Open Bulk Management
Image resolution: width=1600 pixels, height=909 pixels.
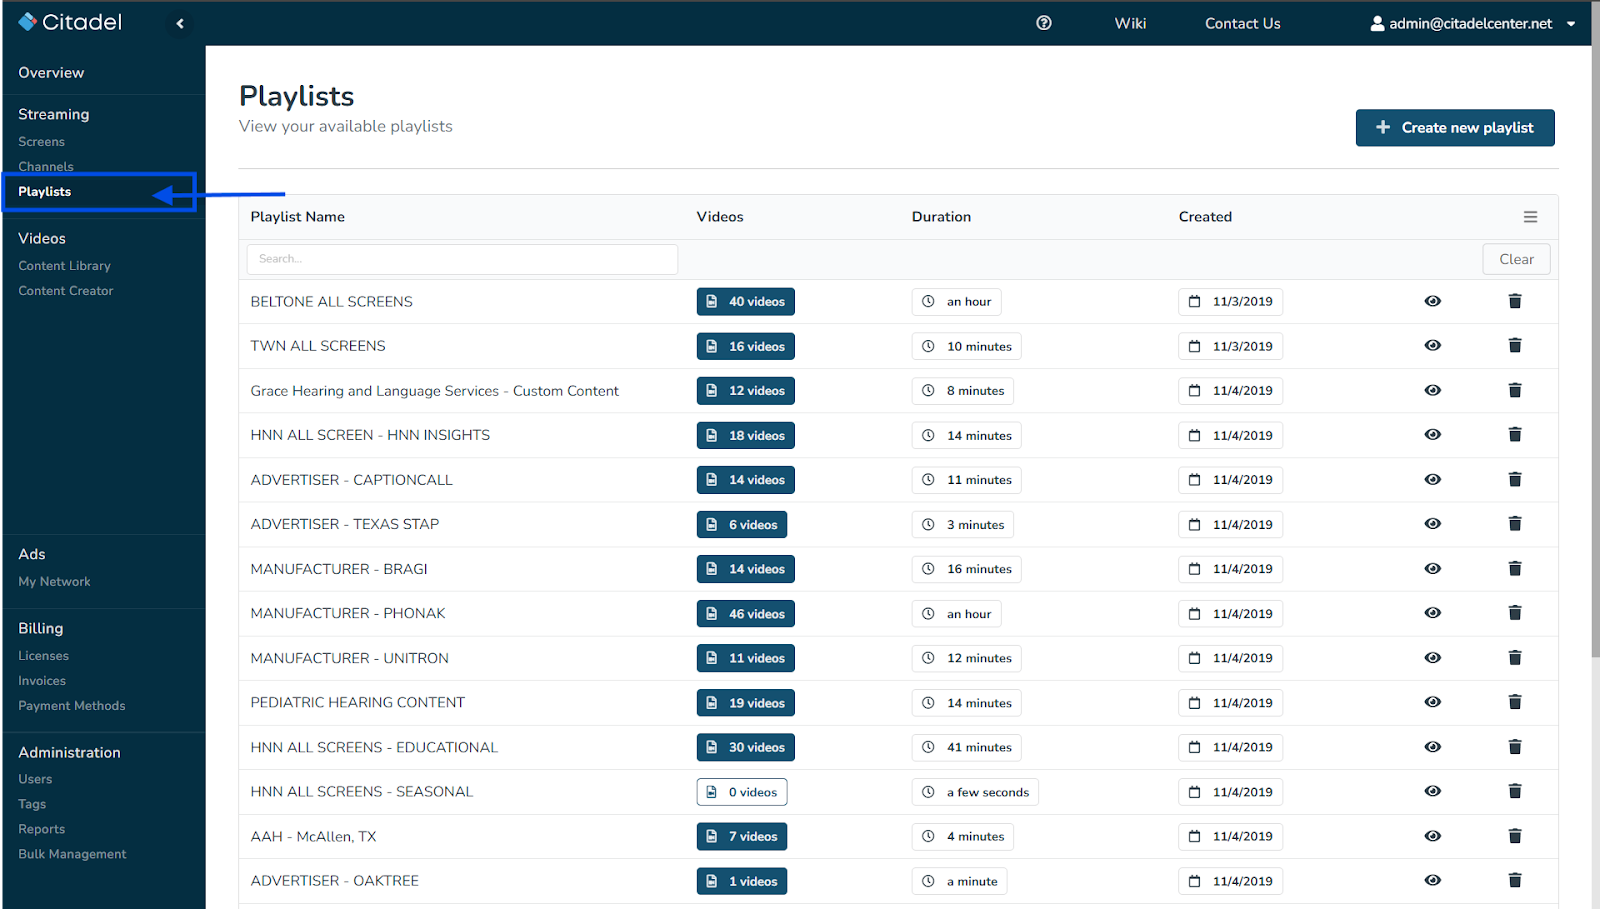(x=72, y=854)
